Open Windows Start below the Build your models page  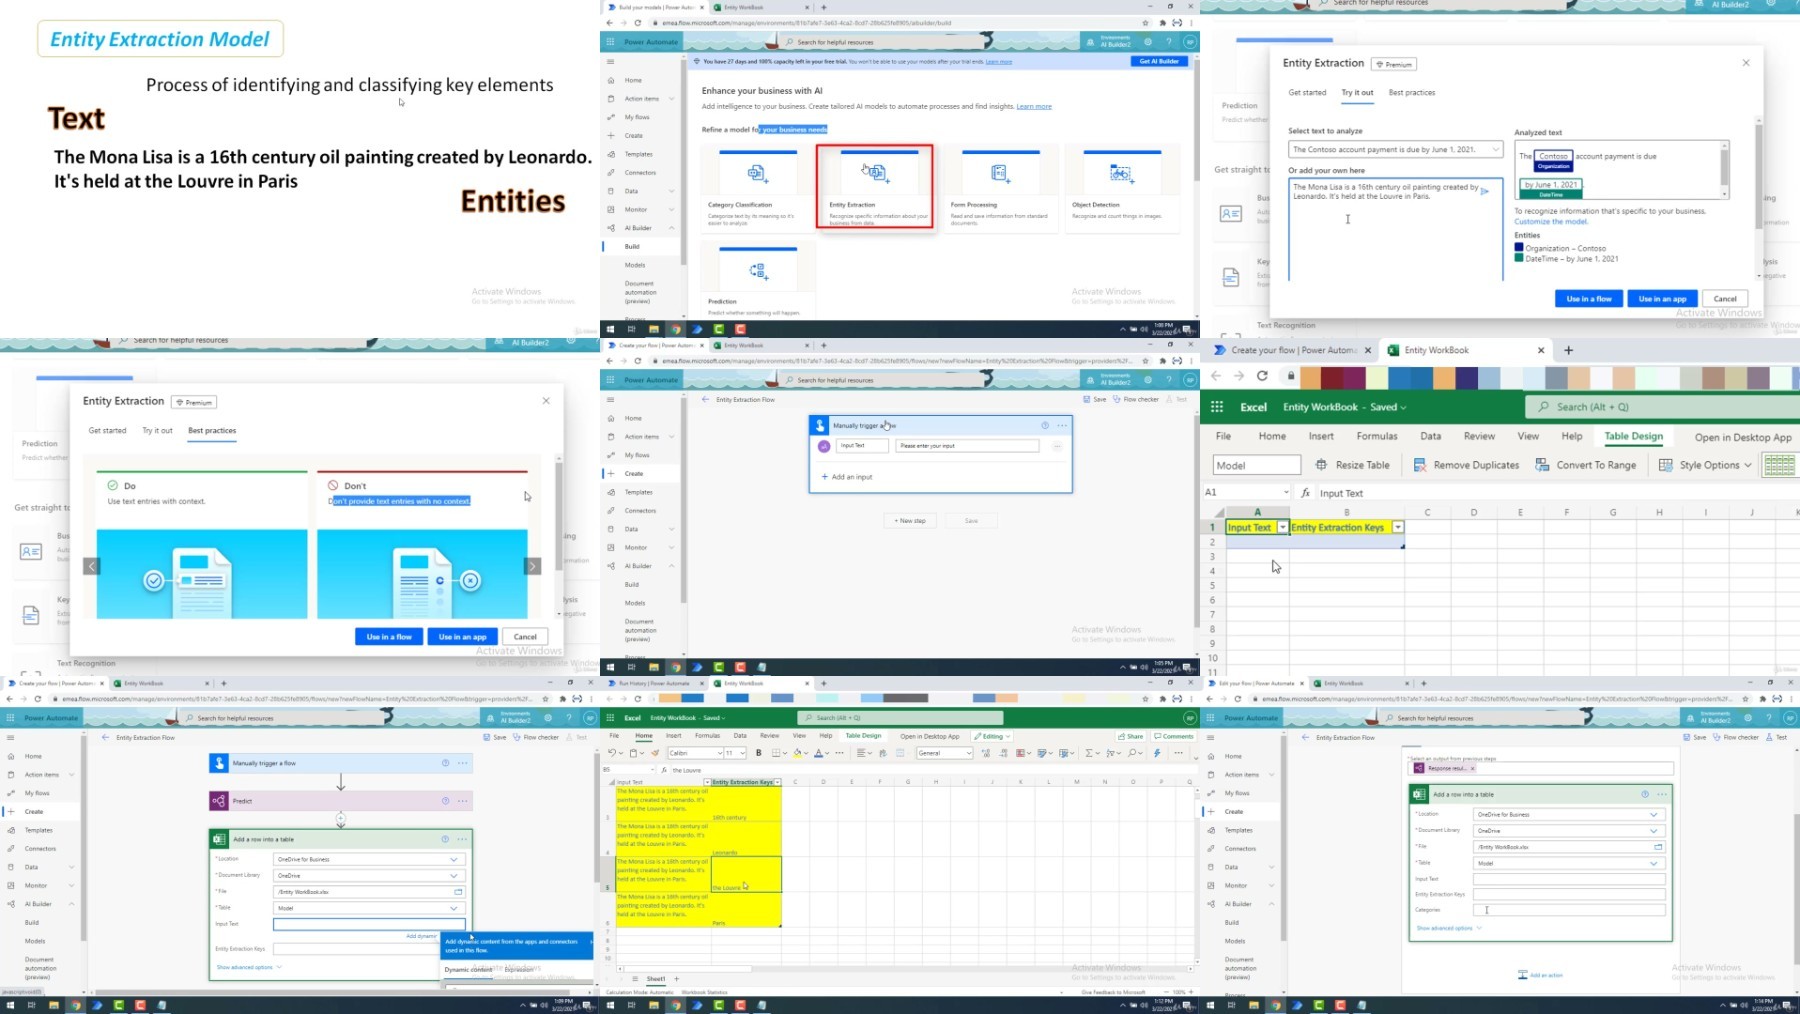610,329
